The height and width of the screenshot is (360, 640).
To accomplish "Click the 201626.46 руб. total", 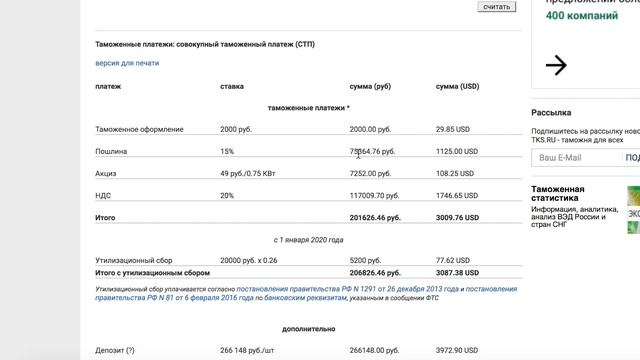I will [x=375, y=218].
